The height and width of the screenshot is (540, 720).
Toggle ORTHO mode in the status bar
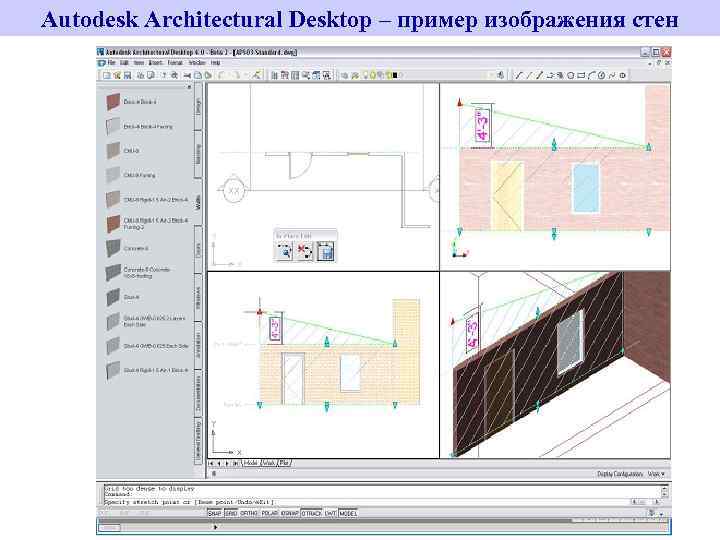click(249, 513)
